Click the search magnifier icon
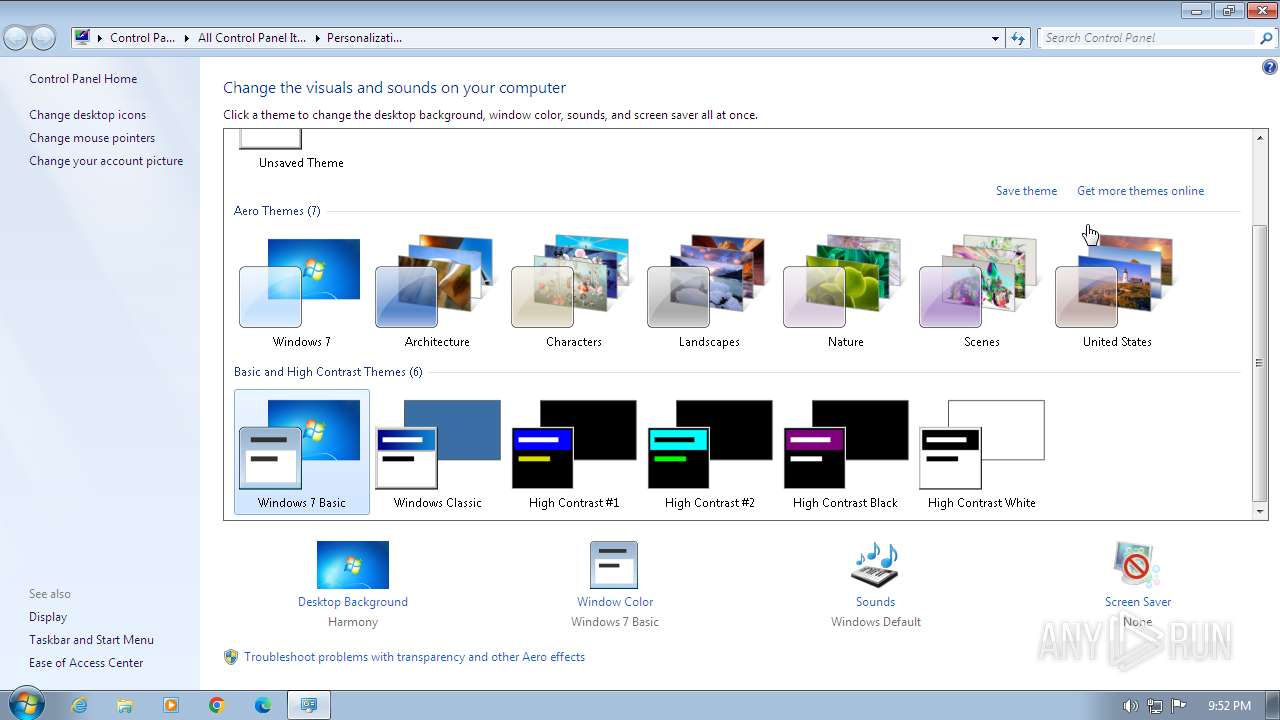Viewport: 1280px width, 720px height. click(x=1267, y=38)
